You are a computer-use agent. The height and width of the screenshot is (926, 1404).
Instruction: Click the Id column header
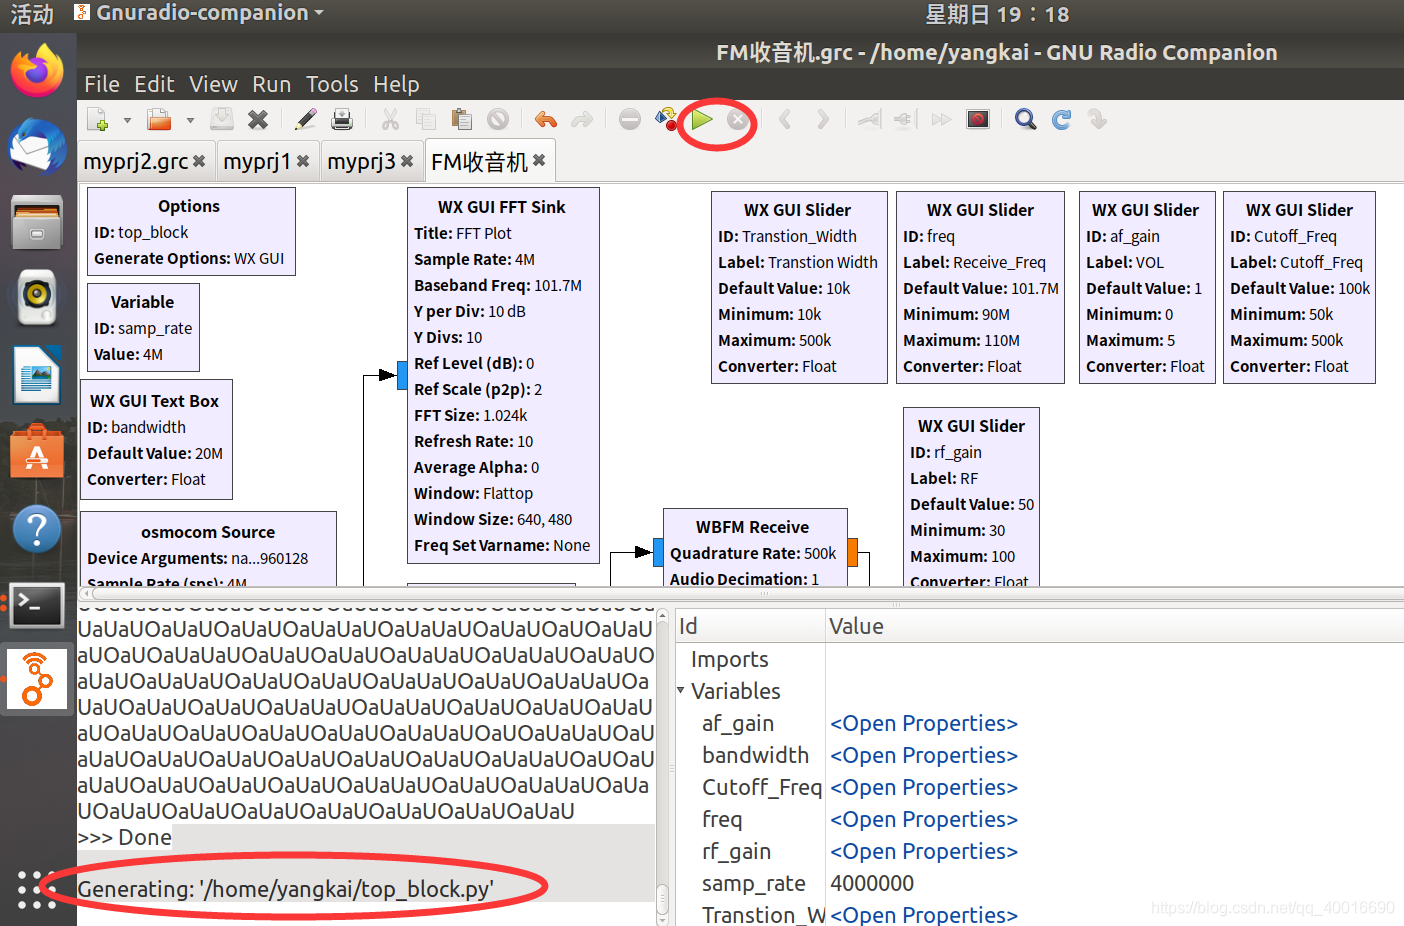750,626
